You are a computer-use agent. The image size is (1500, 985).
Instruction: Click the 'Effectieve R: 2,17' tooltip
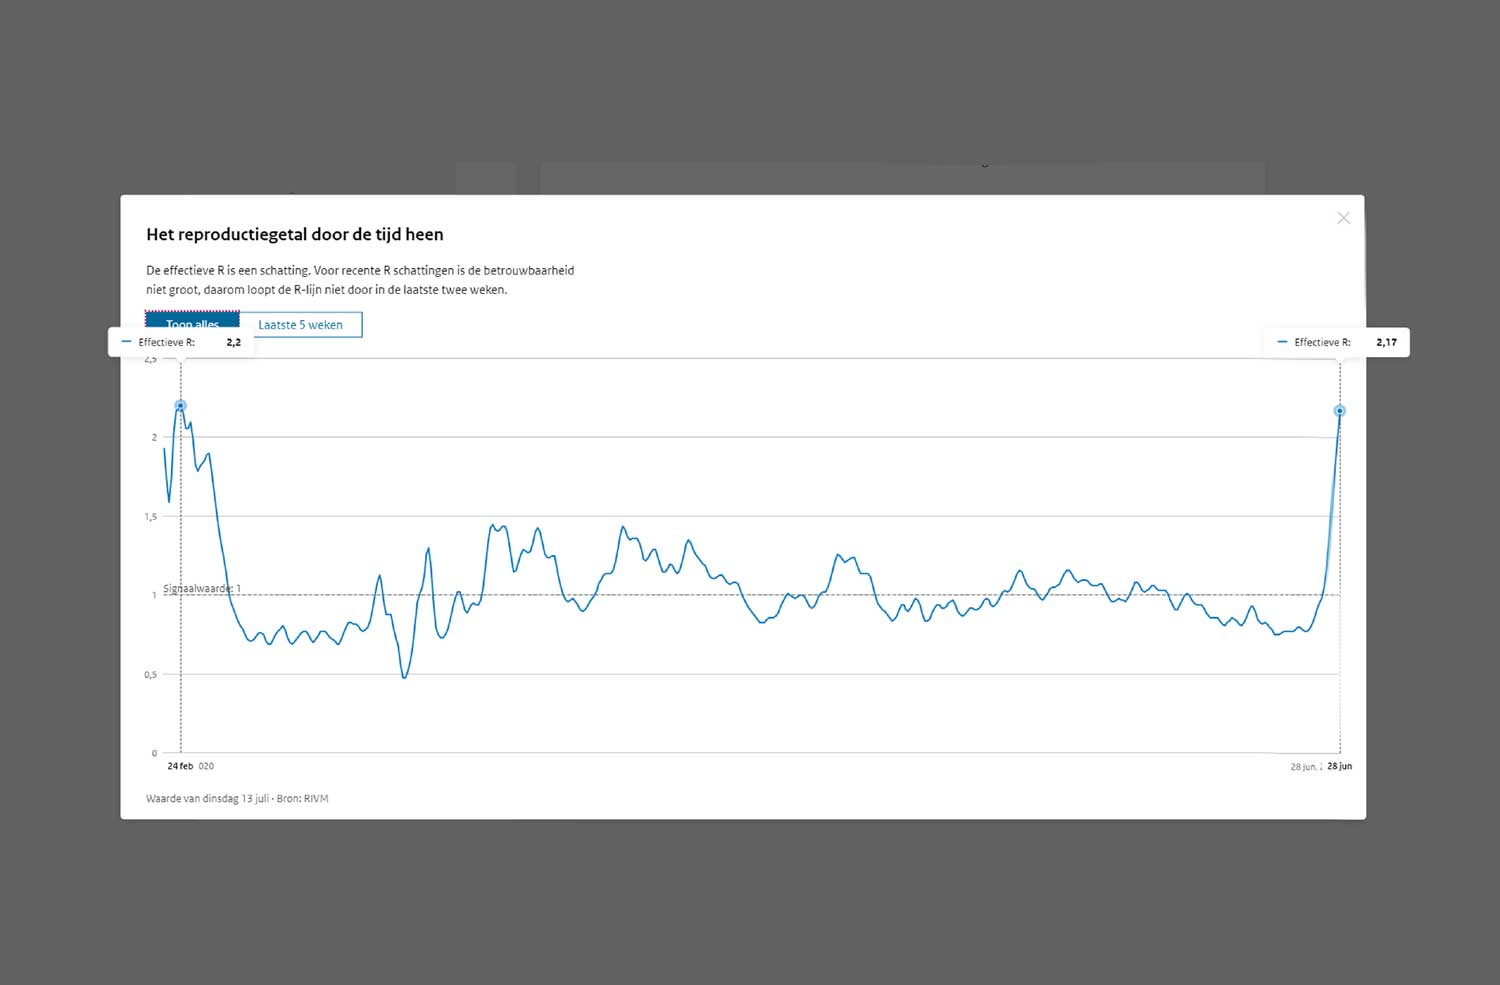click(1337, 342)
